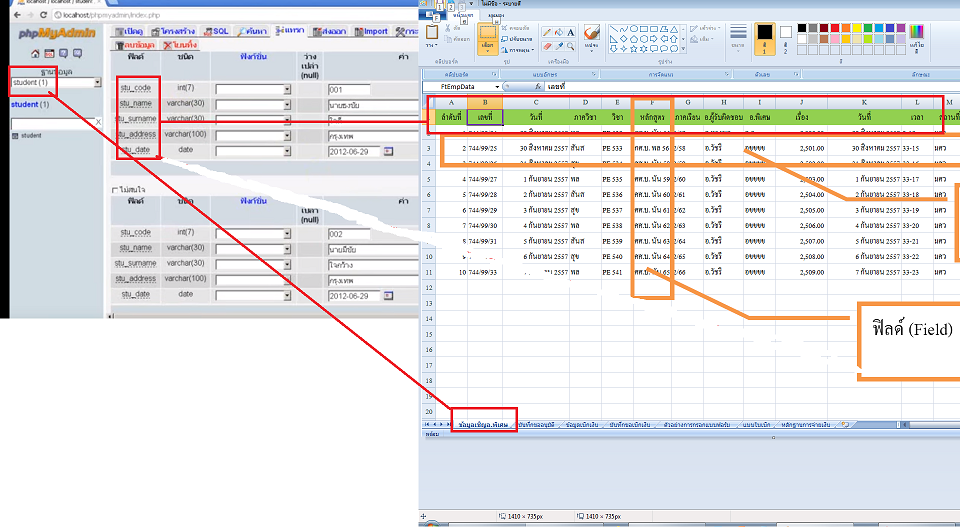Click the fx insert function icon
The width and height of the screenshot is (960, 529).
[538, 87]
